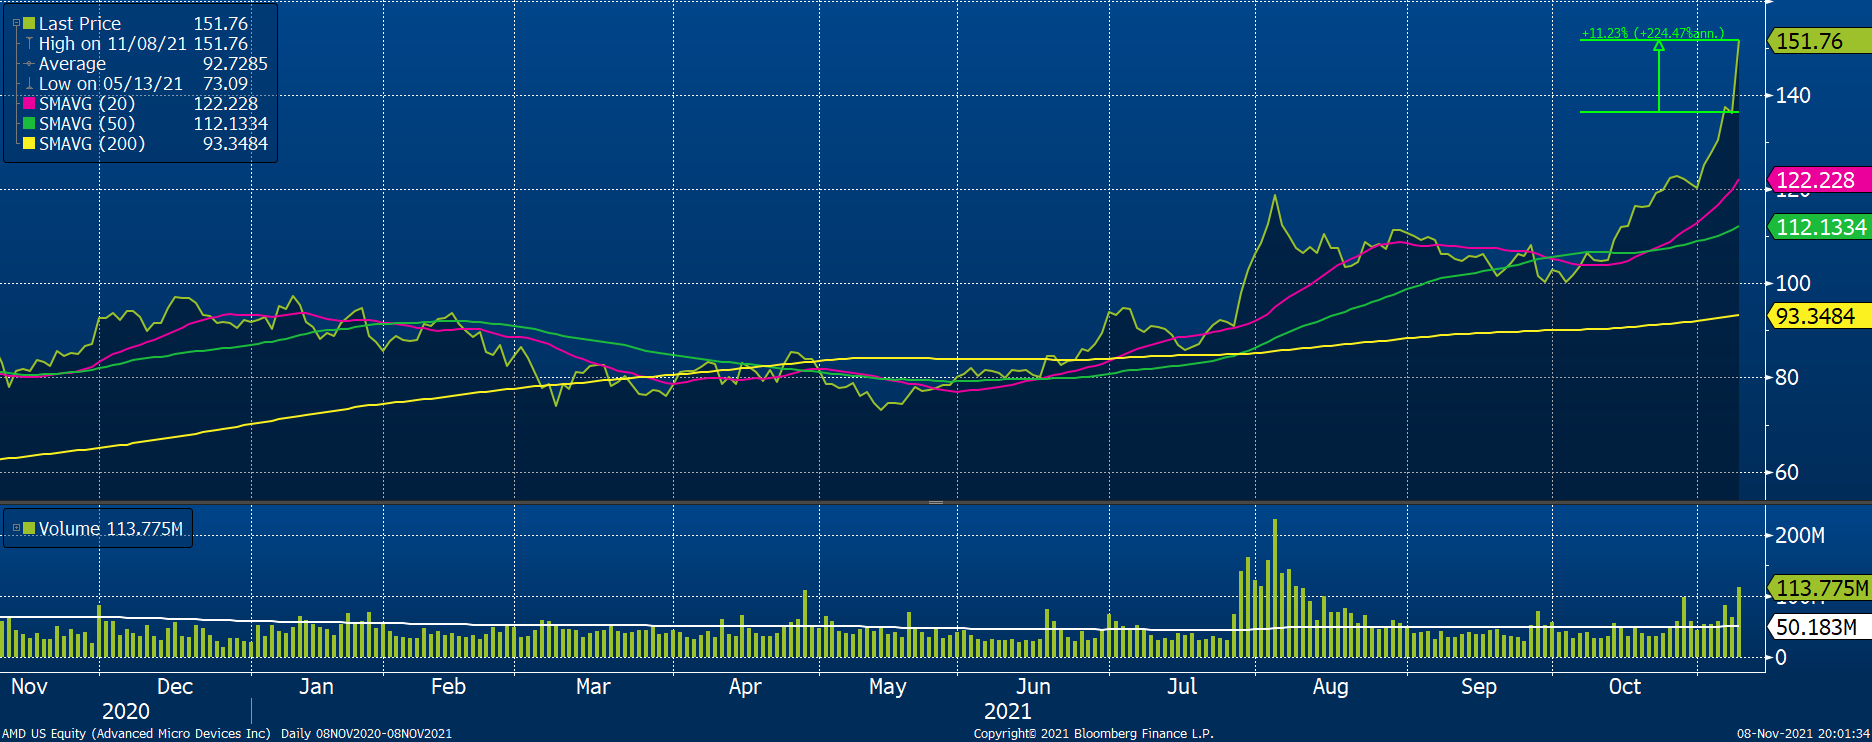Viewport: 1872px width, 742px height.
Task: Click the green measurement arrow annotation
Action: (x=1659, y=76)
